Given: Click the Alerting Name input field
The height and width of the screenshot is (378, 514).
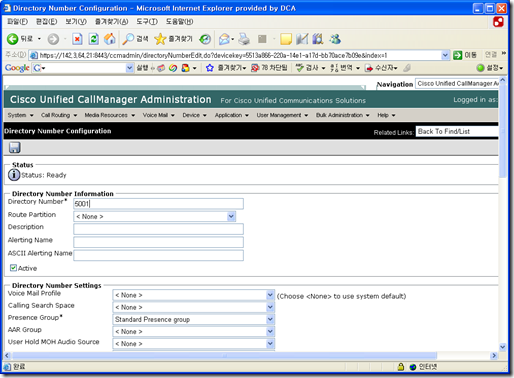Looking at the screenshot, I should (x=158, y=242).
